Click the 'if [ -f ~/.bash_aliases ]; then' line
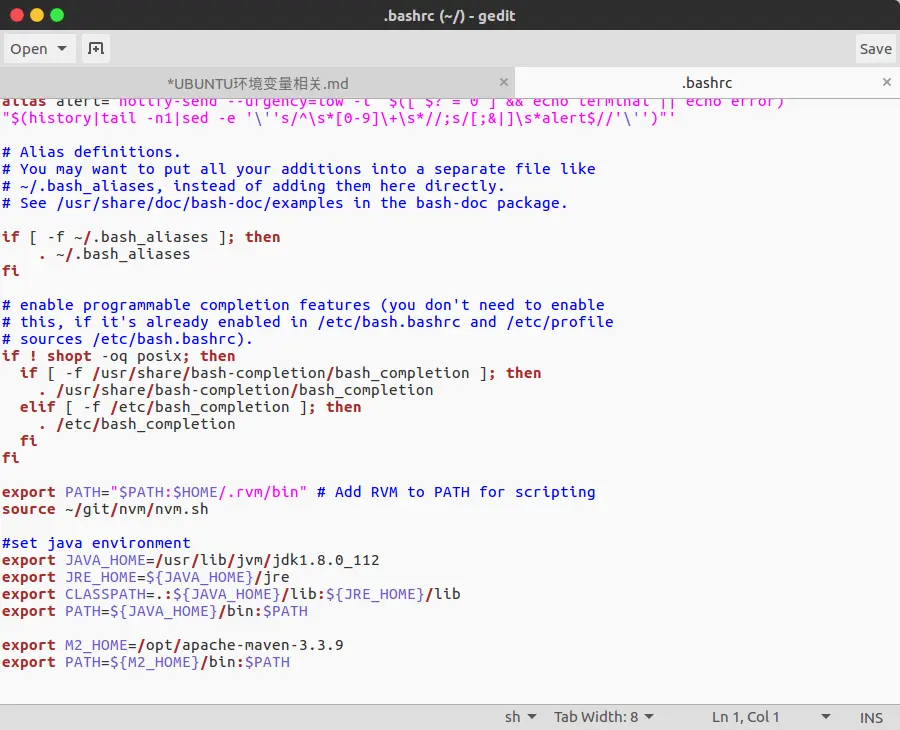 [x=141, y=237]
